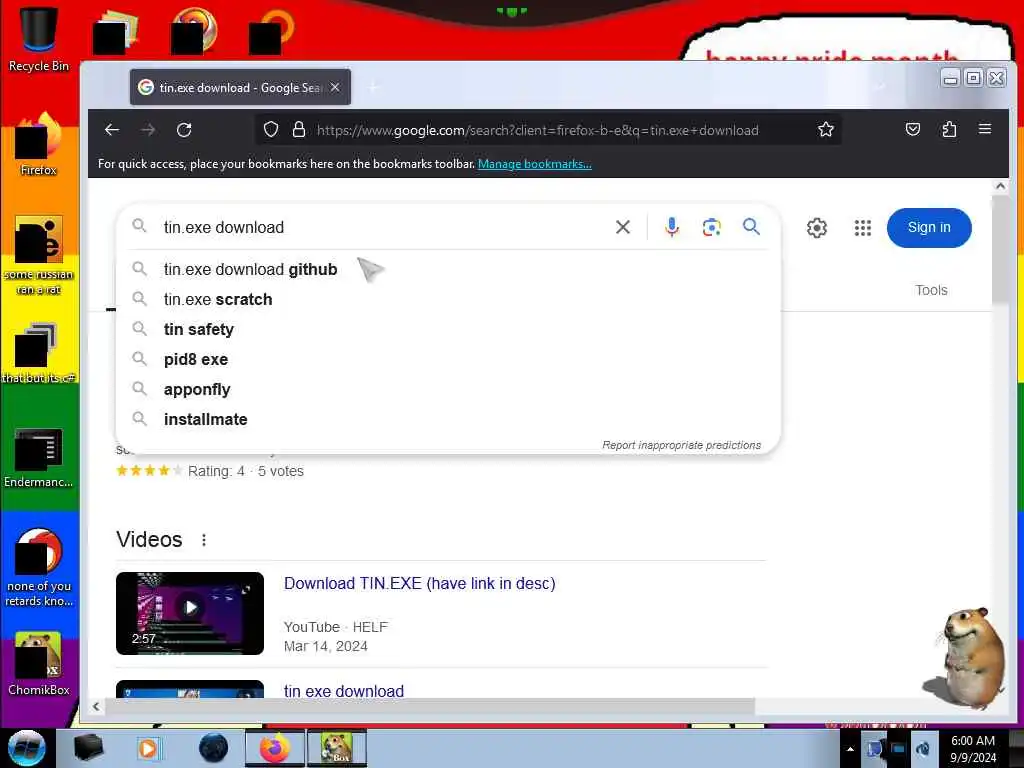Click the tray volume speaker icon
This screenshot has width=1024, height=768.
click(922, 748)
